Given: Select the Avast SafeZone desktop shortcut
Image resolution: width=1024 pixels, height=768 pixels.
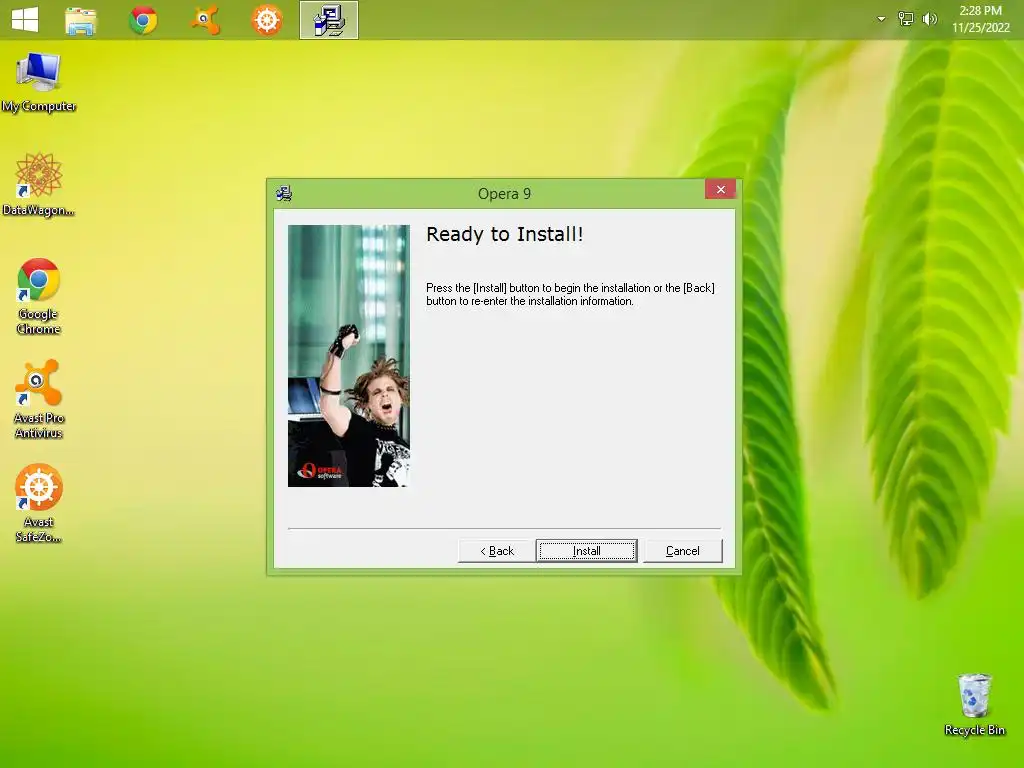Looking at the screenshot, I should (39, 503).
